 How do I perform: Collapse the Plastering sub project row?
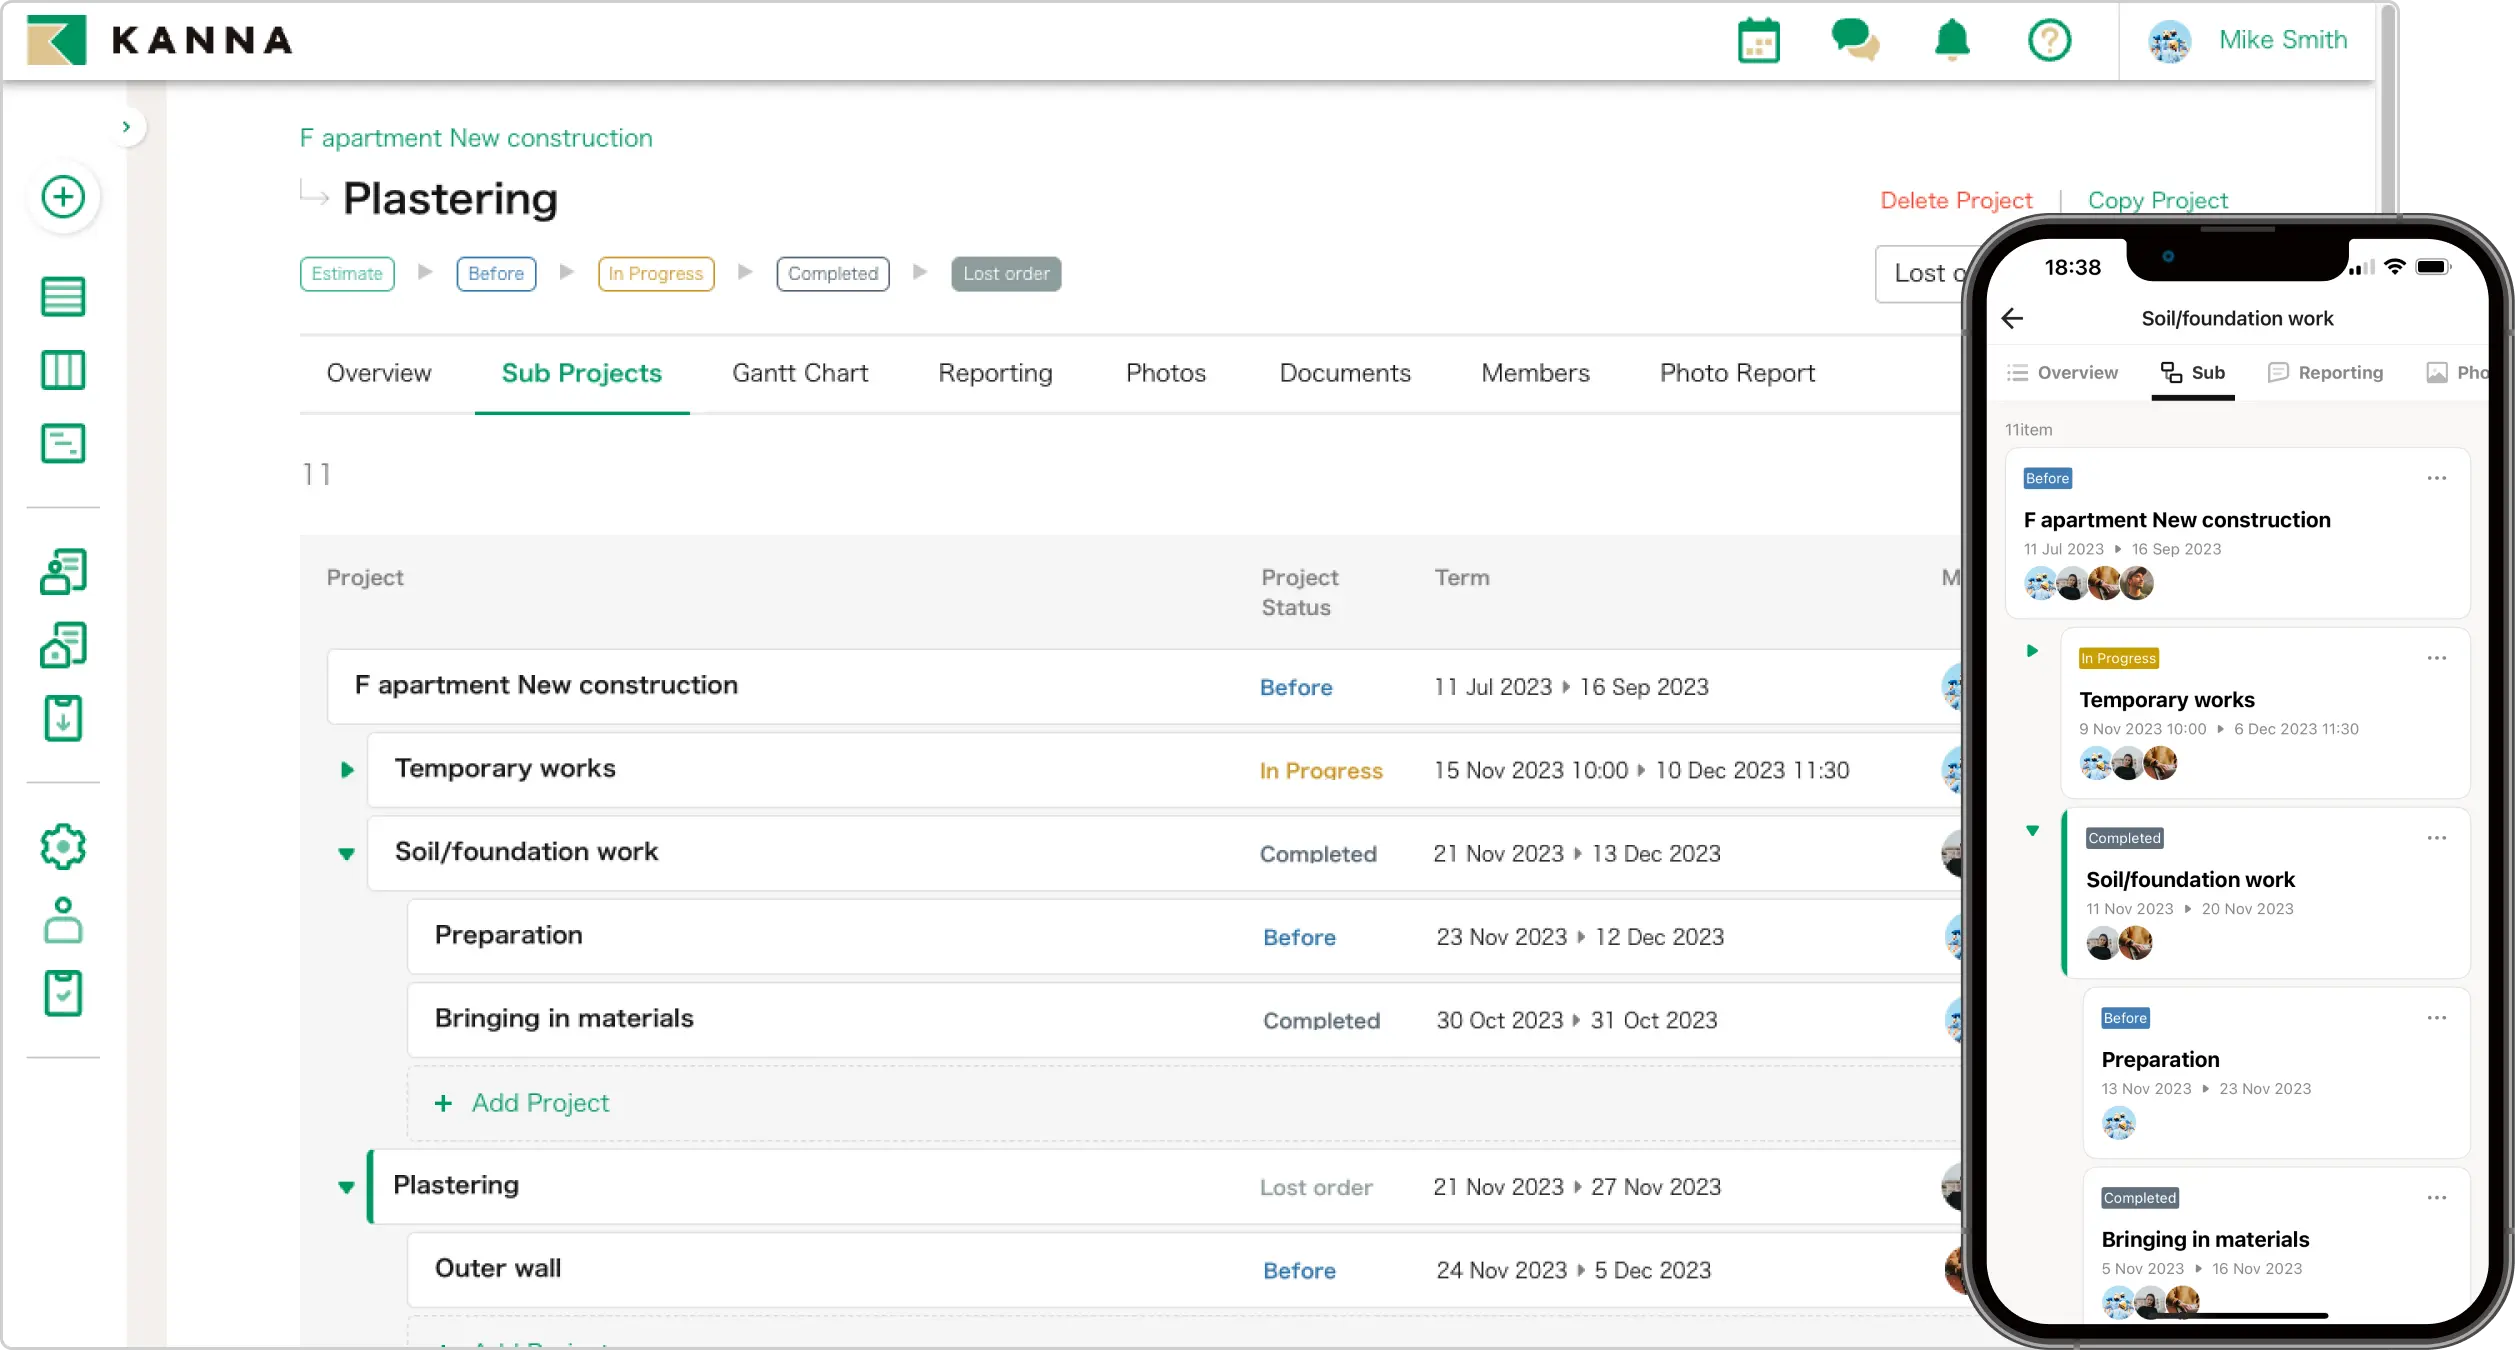tap(347, 1187)
